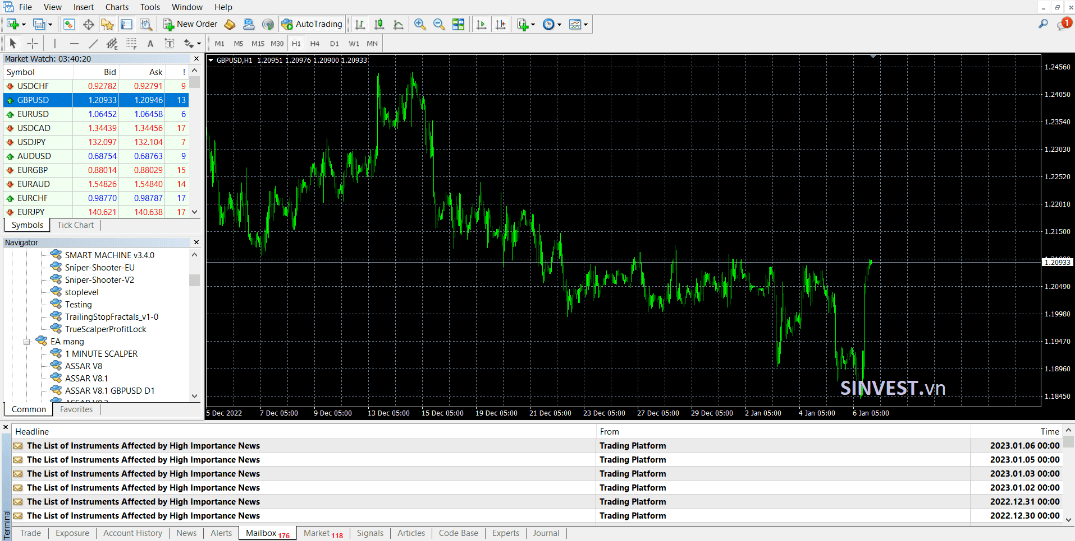Select the line chart type icon
This screenshot has height=541, width=1075.
(398, 24)
